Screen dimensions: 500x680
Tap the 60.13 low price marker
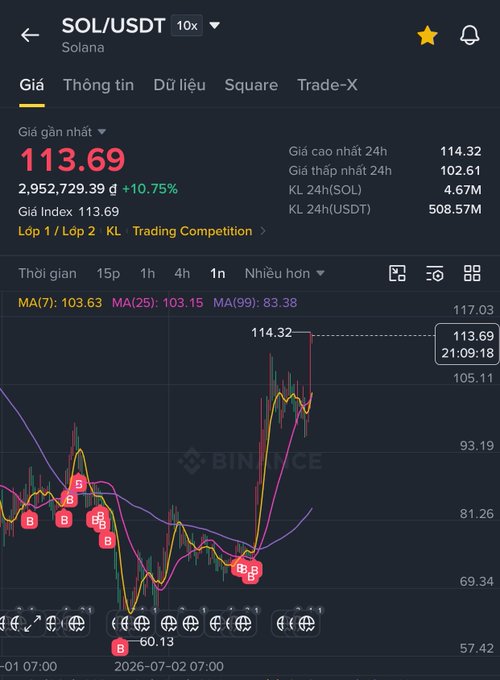tap(157, 641)
